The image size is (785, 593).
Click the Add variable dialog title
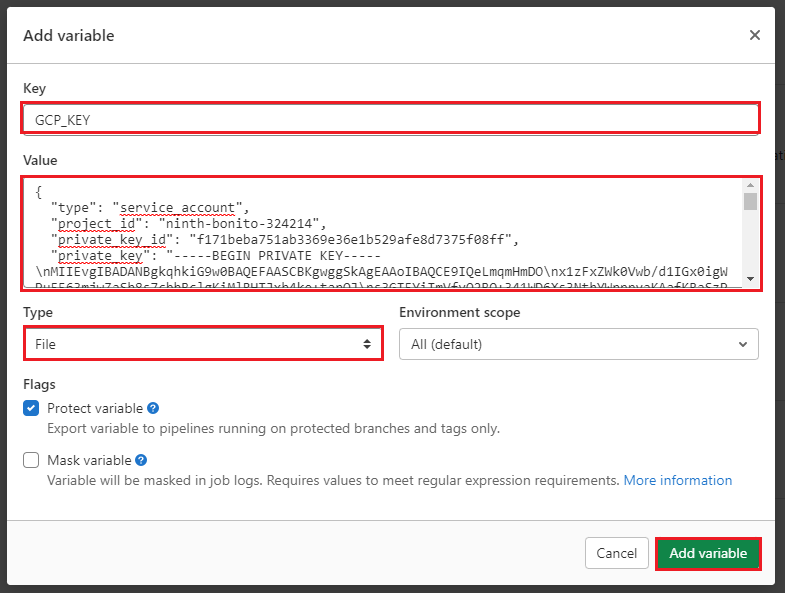point(69,35)
